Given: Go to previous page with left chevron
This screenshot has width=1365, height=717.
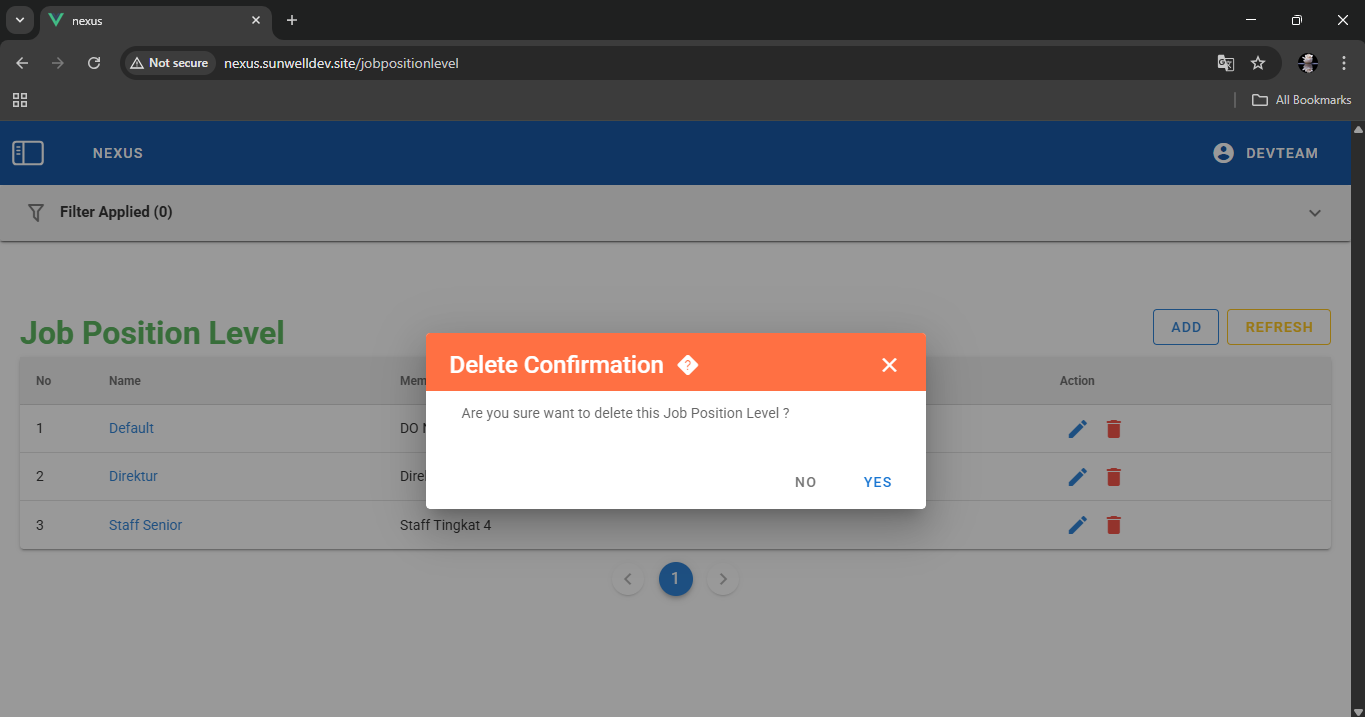Looking at the screenshot, I should pyautogui.click(x=628, y=579).
